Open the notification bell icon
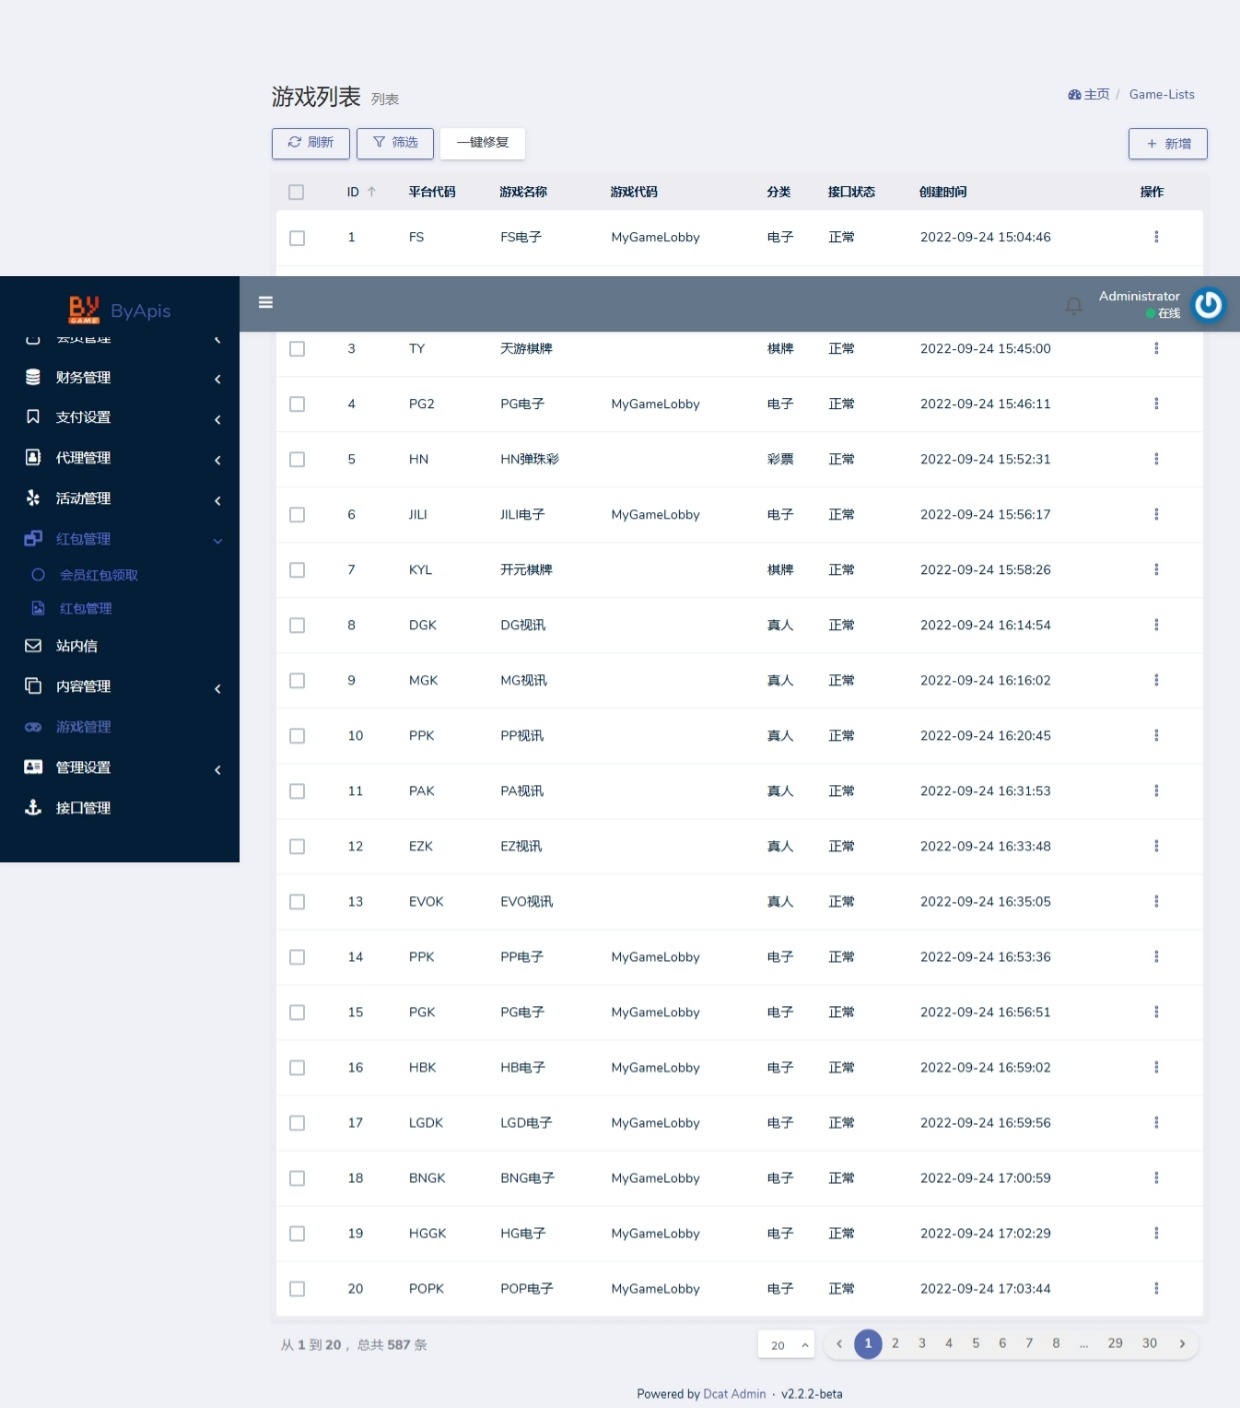 [1073, 305]
